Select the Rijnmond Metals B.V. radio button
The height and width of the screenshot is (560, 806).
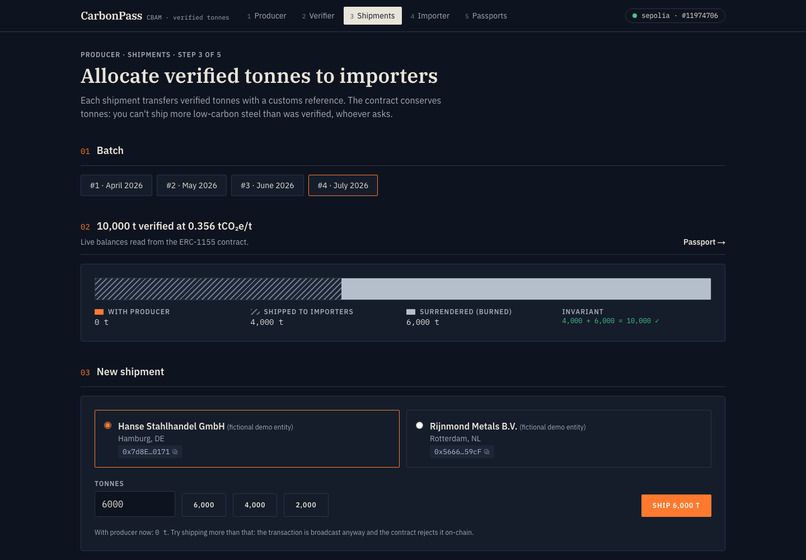coord(419,425)
